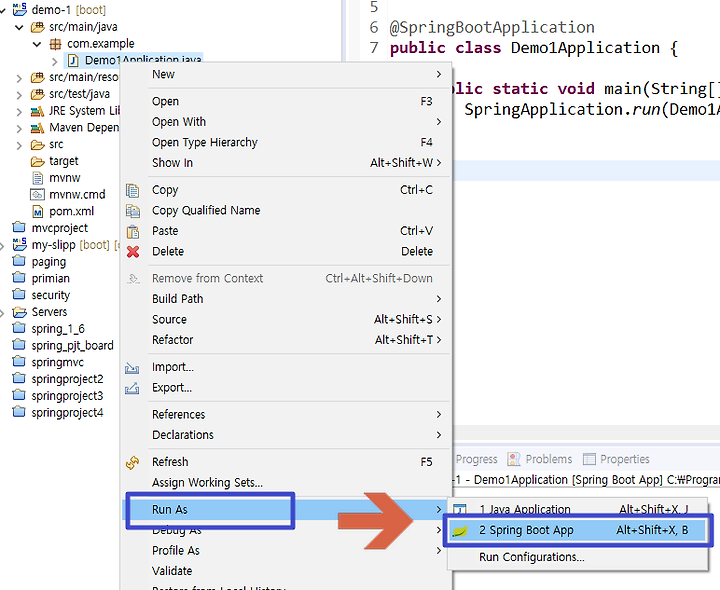Viewport: 720px width, 590px height.
Task: Switch to the Progress tab
Action: [x=476, y=459]
